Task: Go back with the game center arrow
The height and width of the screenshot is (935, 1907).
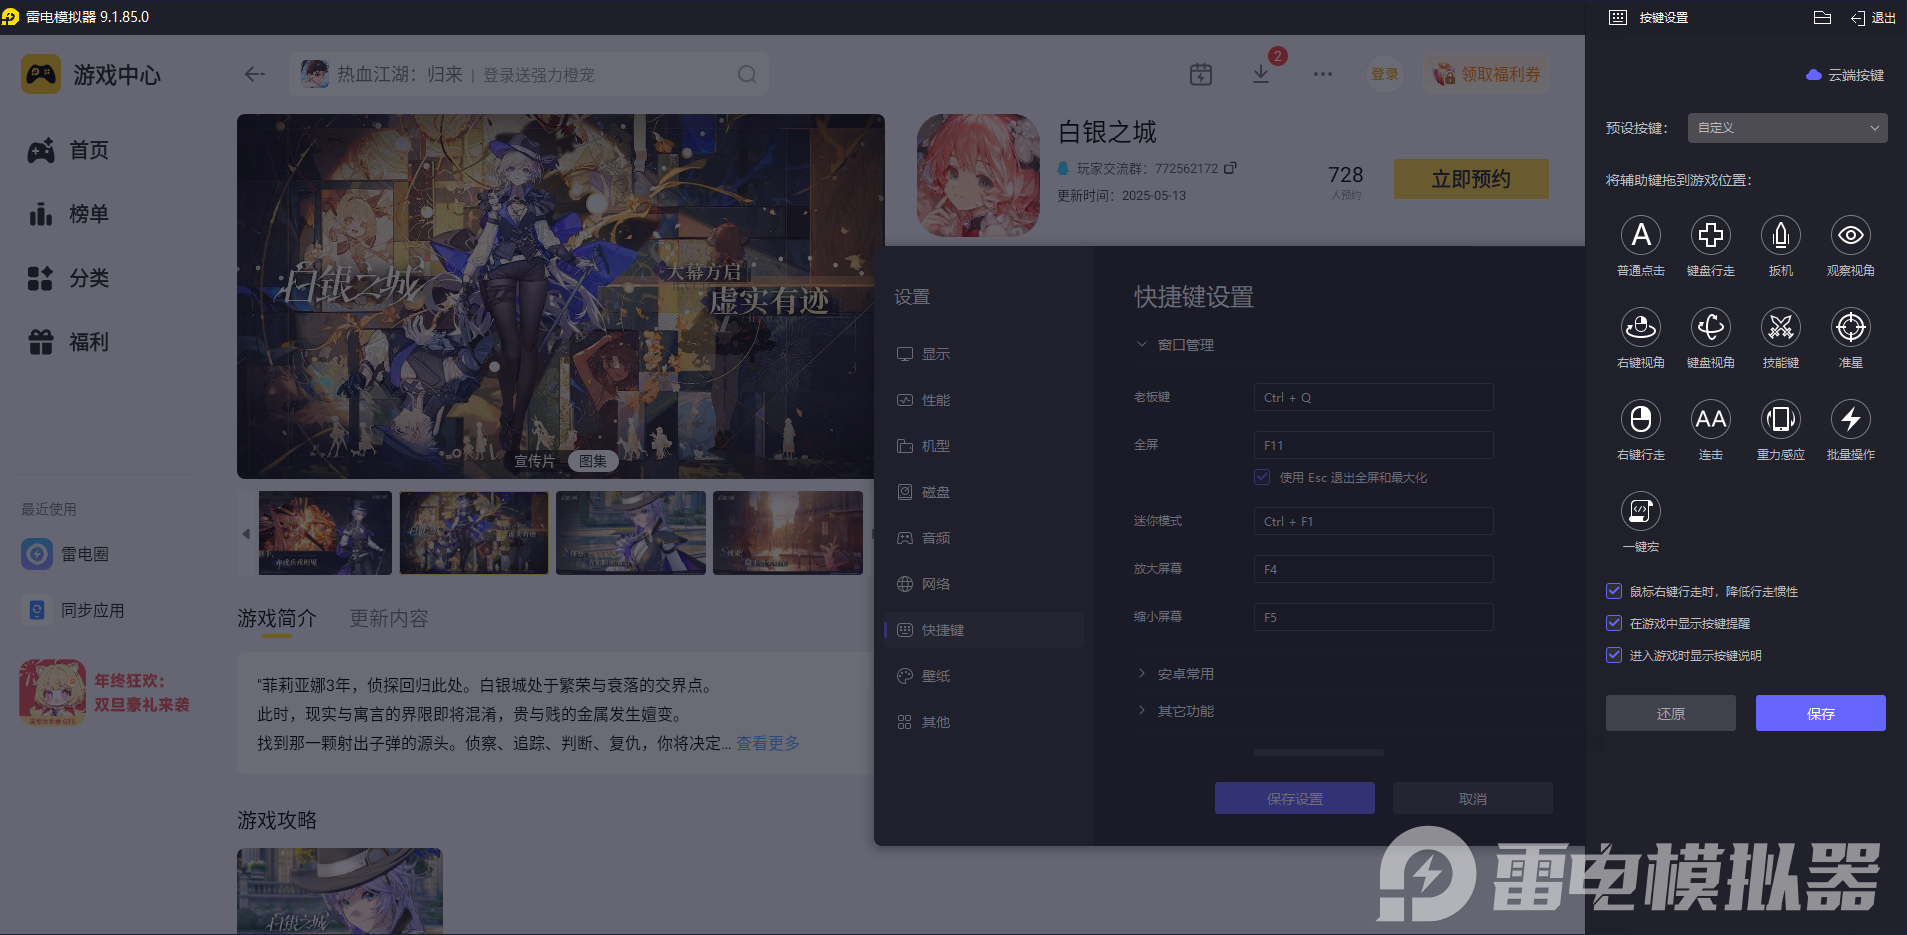Action: pos(255,74)
